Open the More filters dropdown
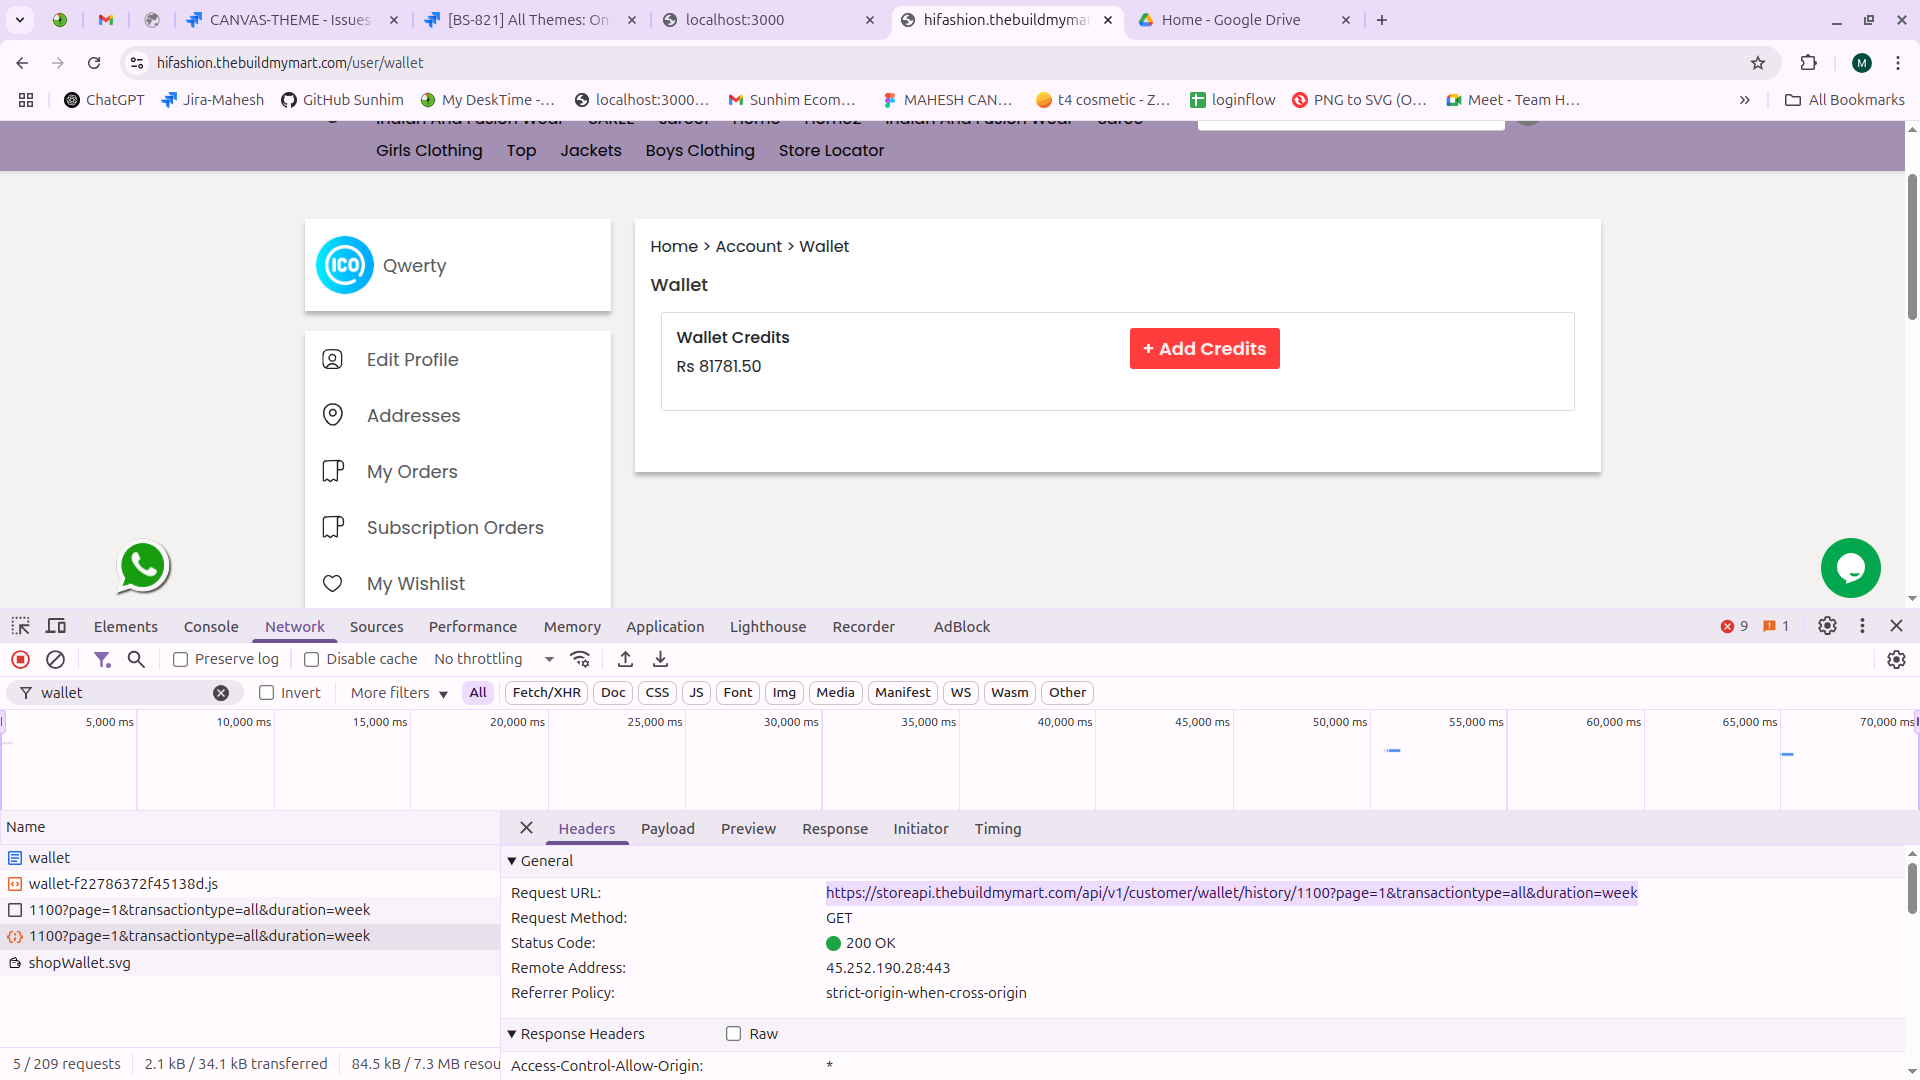The image size is (1920, 1080). [399, 693]
